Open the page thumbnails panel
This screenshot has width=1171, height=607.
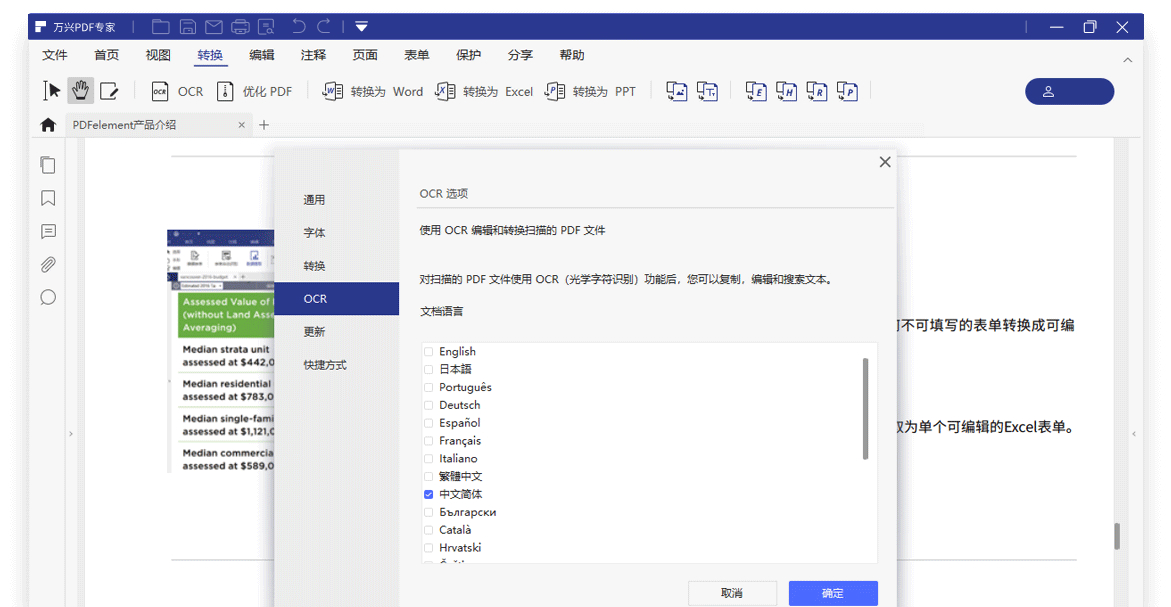point(48,164)
